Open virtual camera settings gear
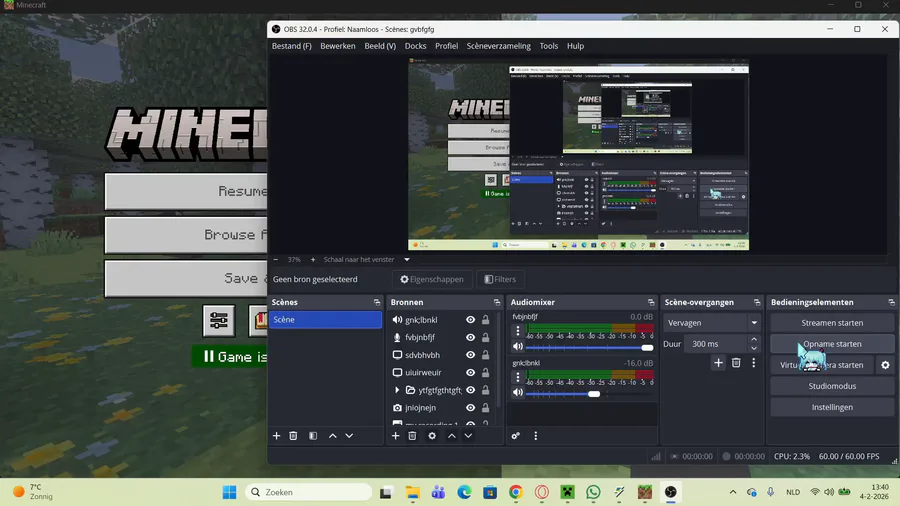This screenshot has width=900, height=506. coord(885,365)
